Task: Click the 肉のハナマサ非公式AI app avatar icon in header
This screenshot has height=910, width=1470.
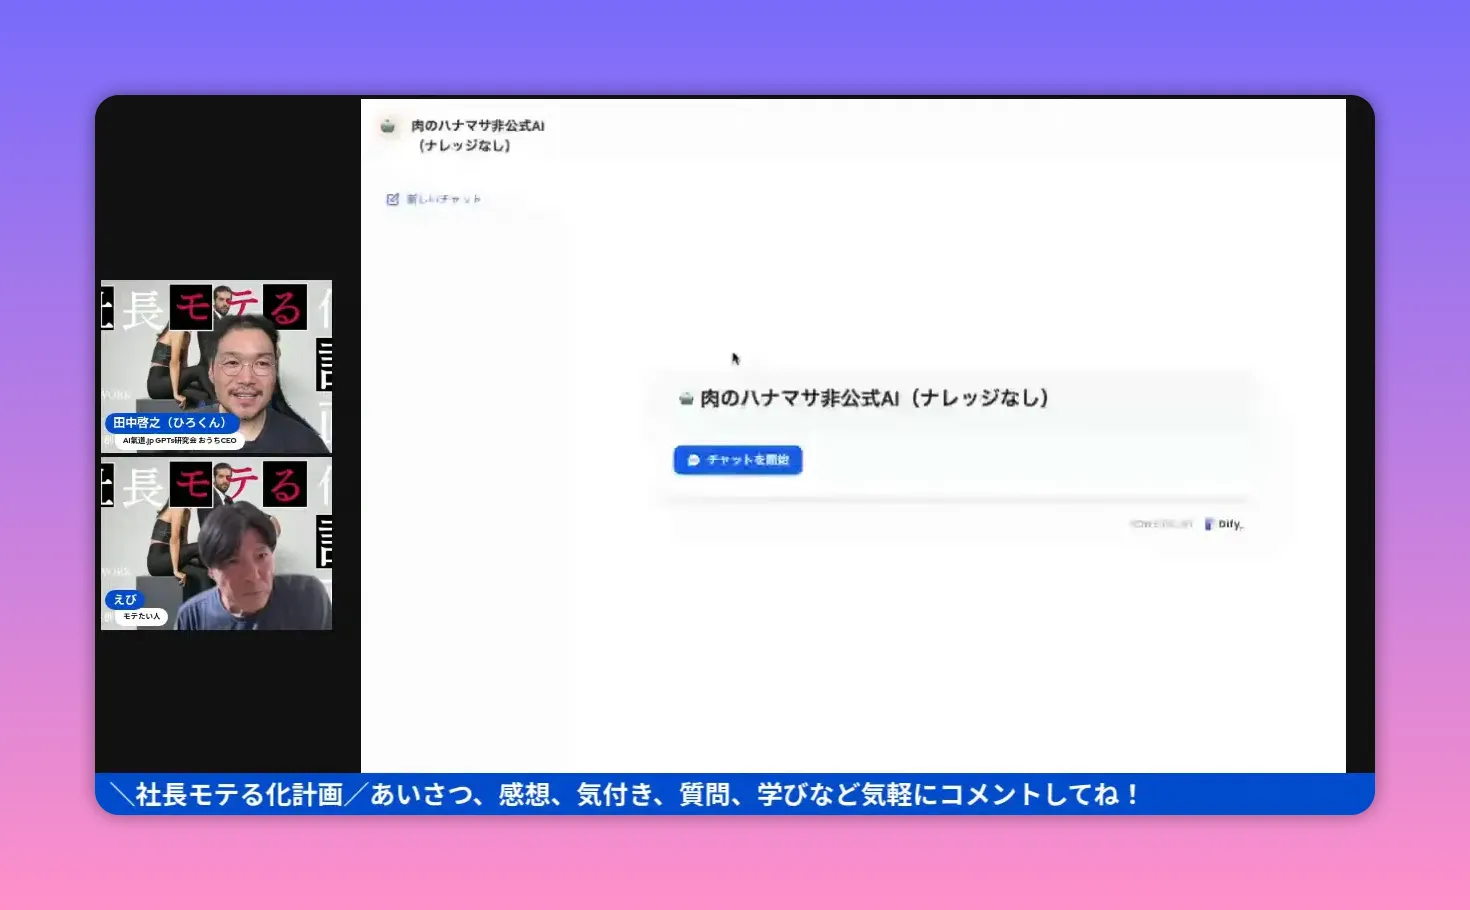Action: point(388,128)
